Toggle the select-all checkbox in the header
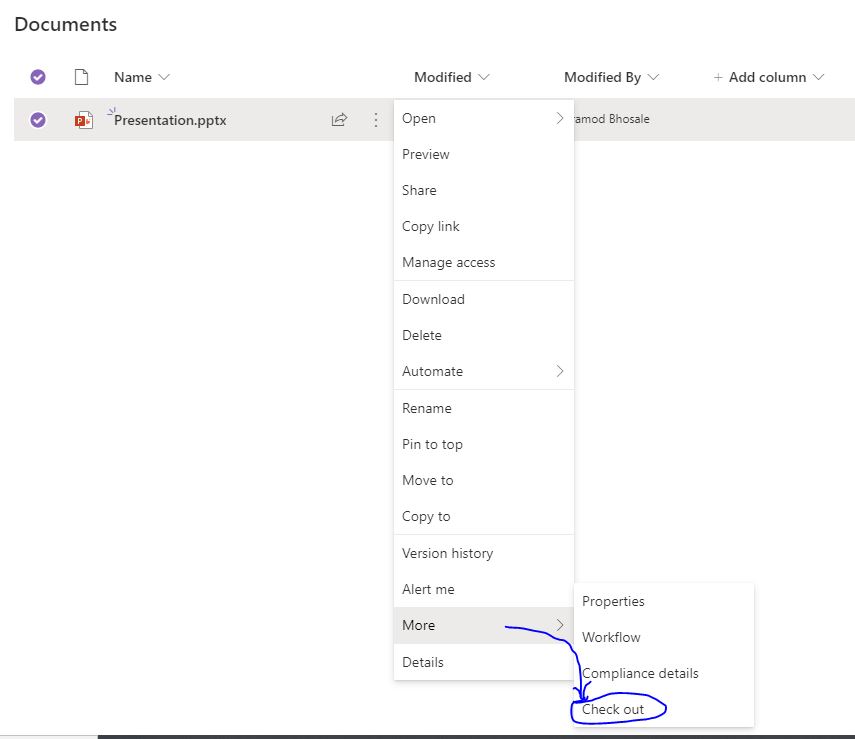The image size is (855, 739). pos(37,77)
